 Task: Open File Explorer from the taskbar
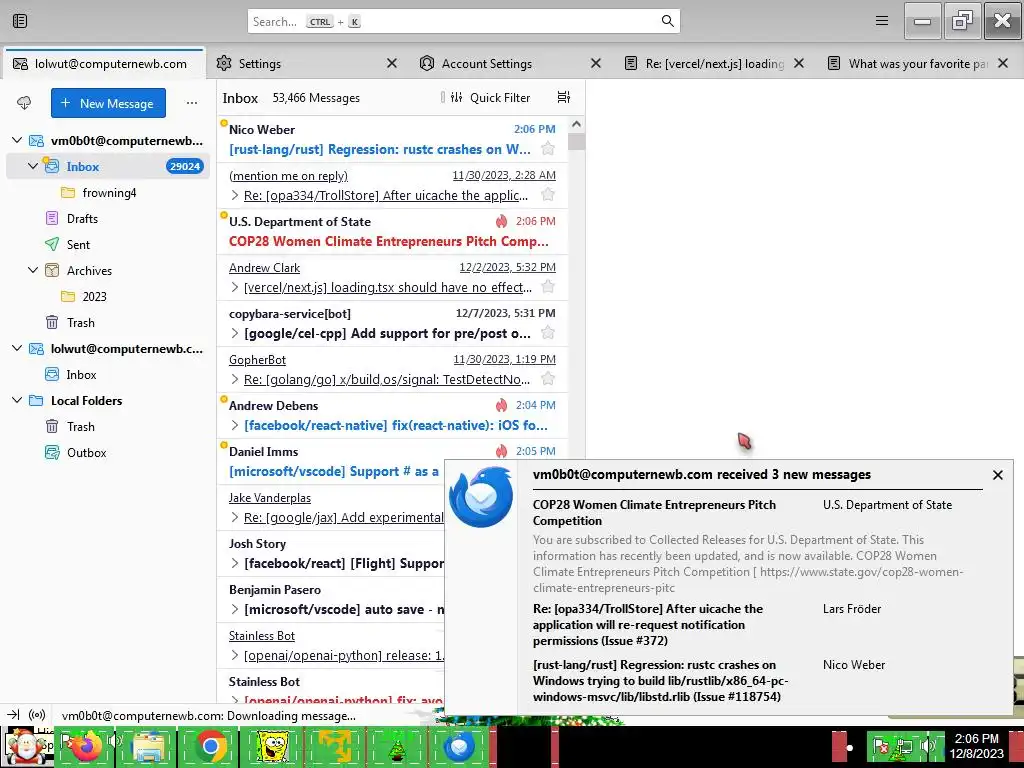[148, 747]
